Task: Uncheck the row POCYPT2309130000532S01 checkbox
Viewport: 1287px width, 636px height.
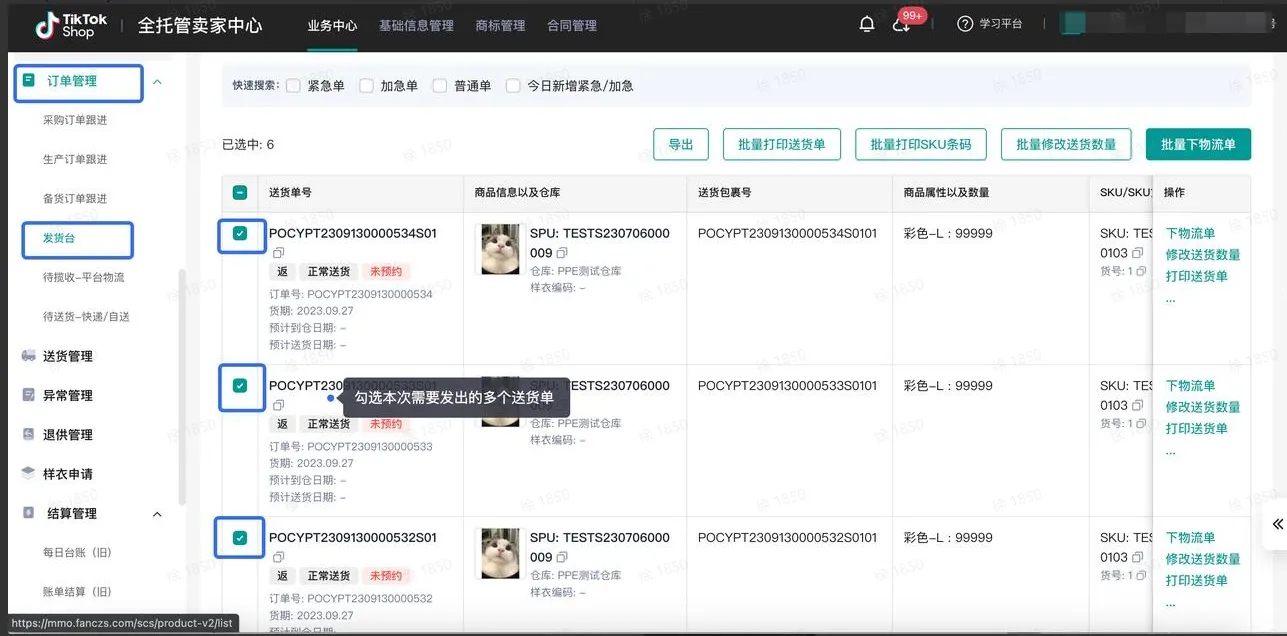Action: [240, 537]
